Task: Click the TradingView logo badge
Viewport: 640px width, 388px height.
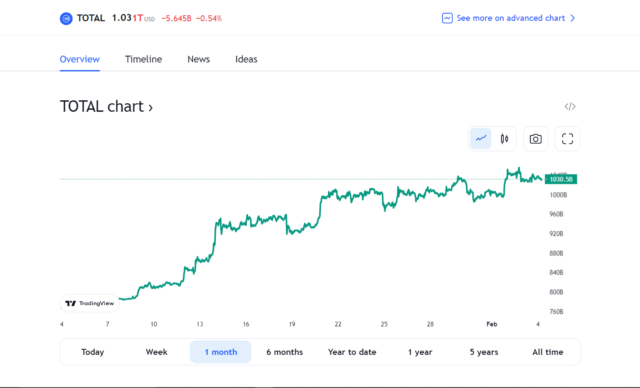Action: pos(90,303)
